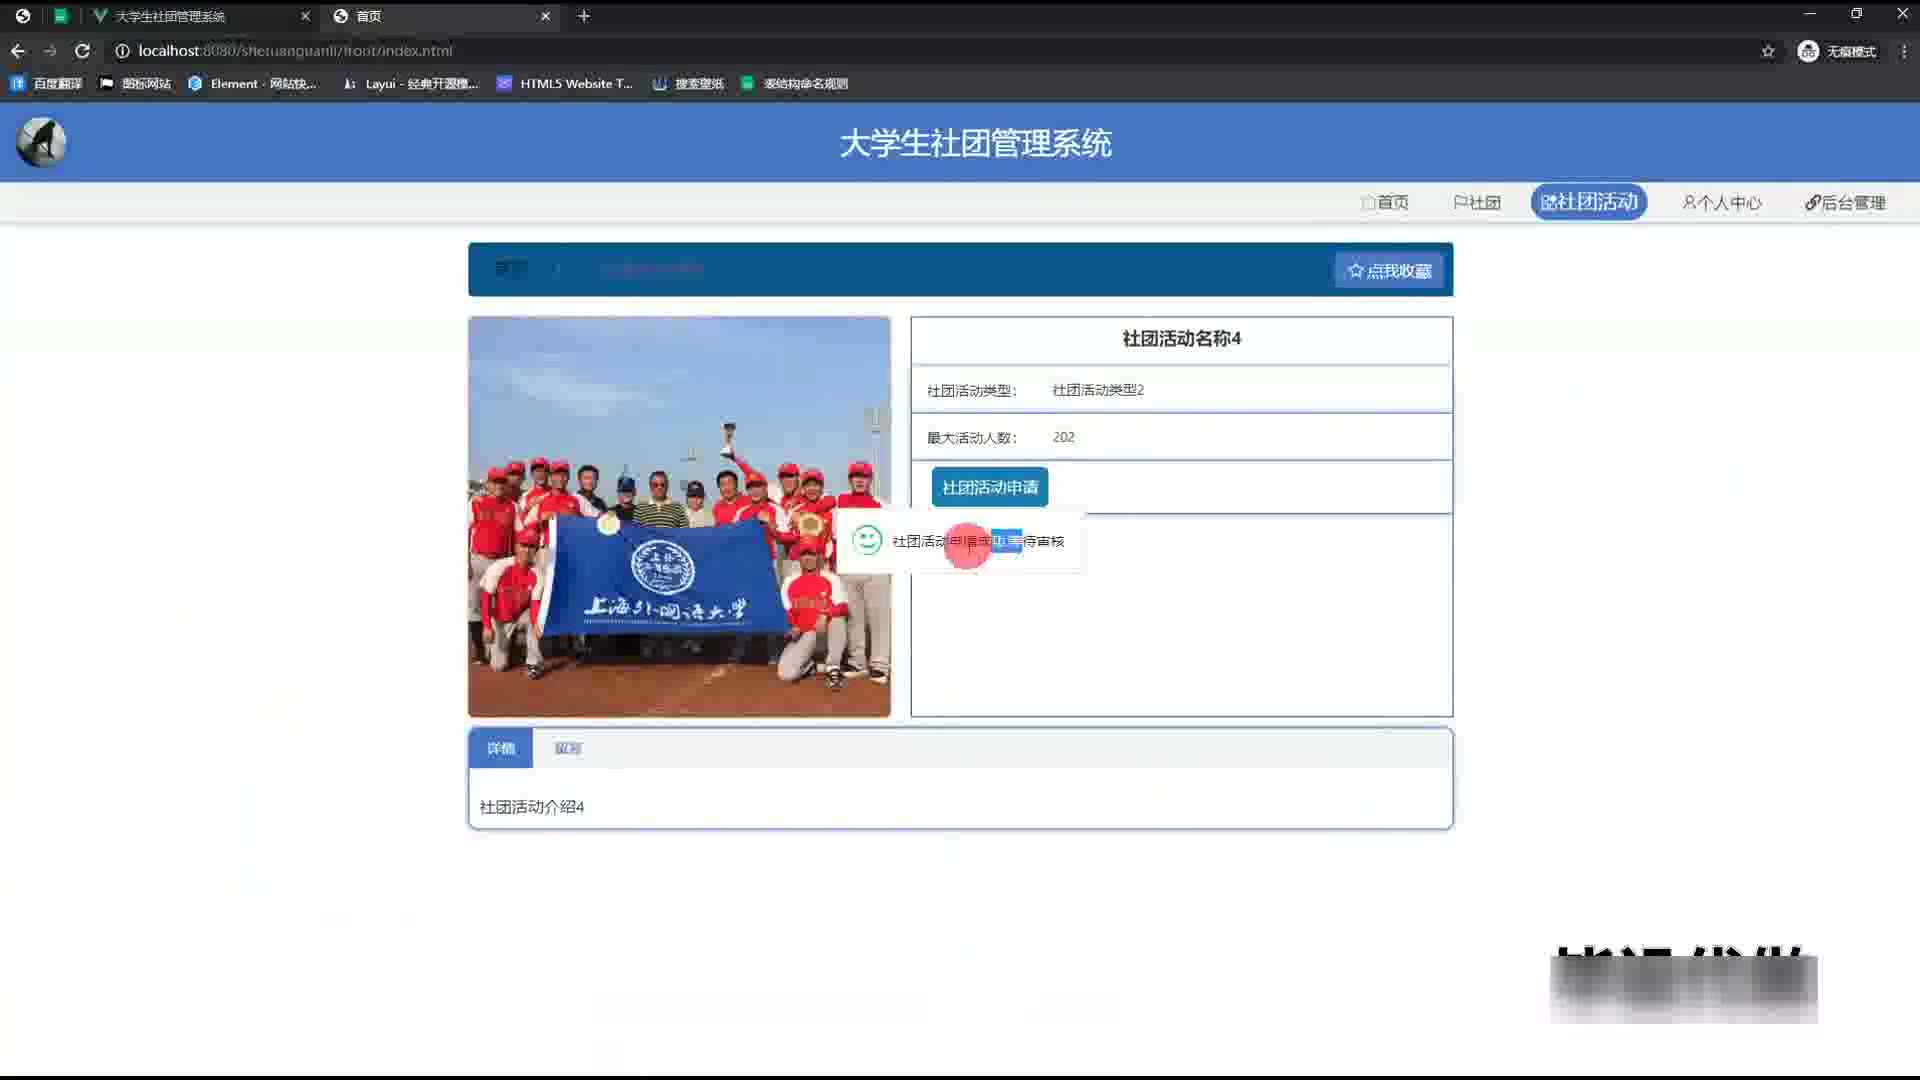Close the 首页 browser tab
Screen dimensions: 1920x1080
click(x=545, y=16)
